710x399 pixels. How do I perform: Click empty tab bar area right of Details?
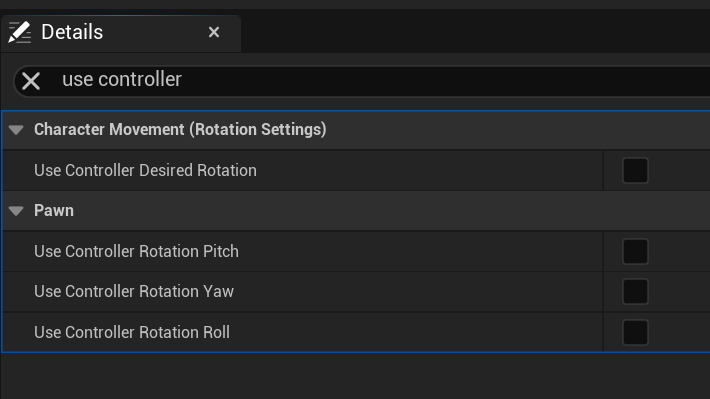click(475, 31)
